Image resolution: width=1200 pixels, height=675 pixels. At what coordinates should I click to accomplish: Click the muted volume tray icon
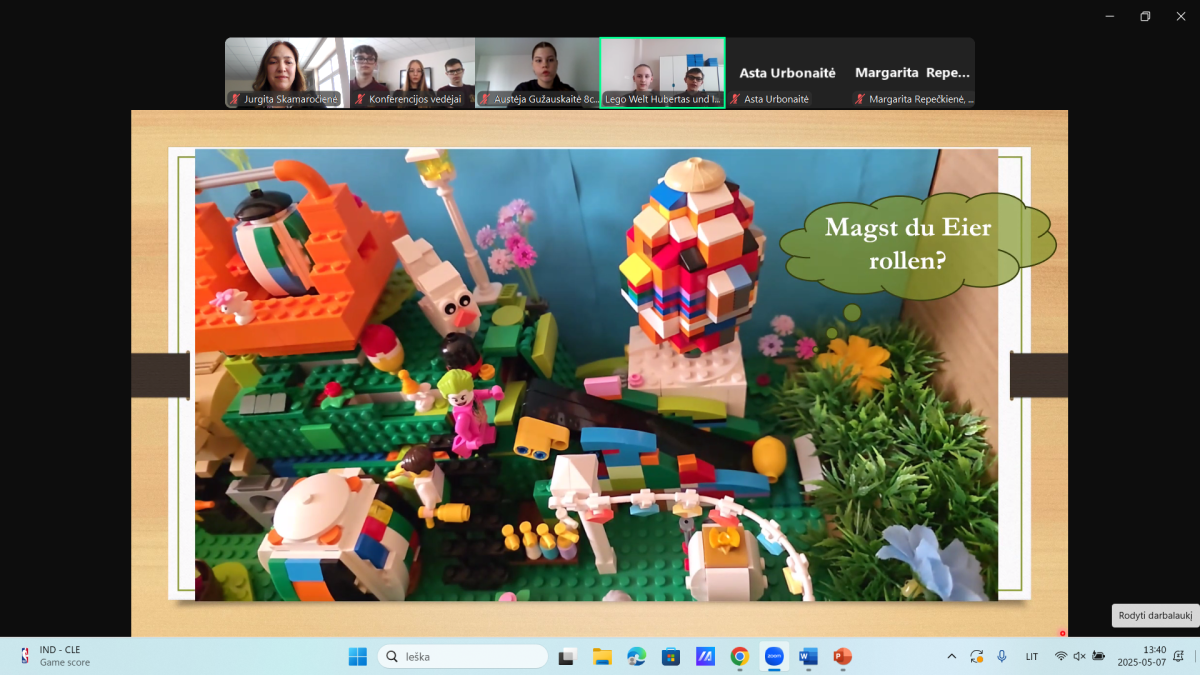coord(1079,657)
